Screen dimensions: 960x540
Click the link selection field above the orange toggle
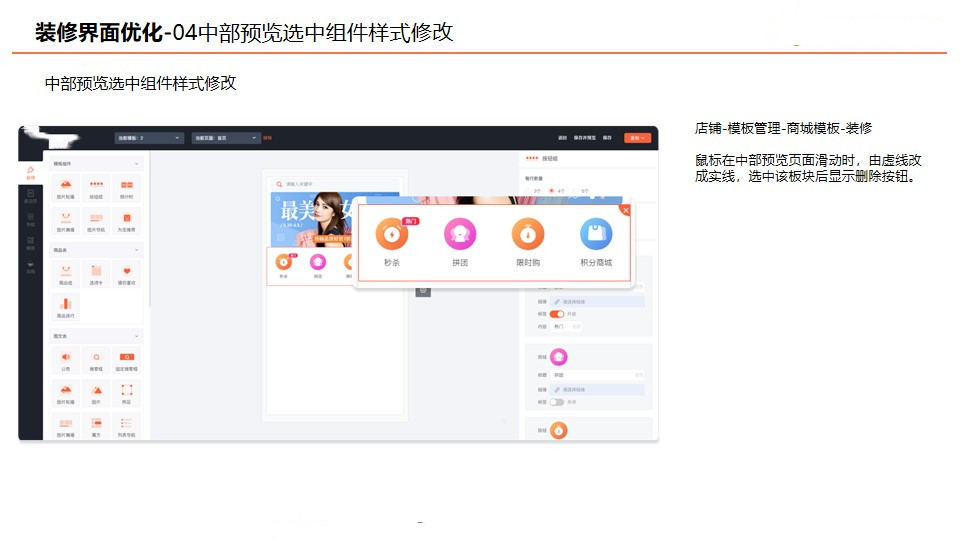(x=597, y=301)
